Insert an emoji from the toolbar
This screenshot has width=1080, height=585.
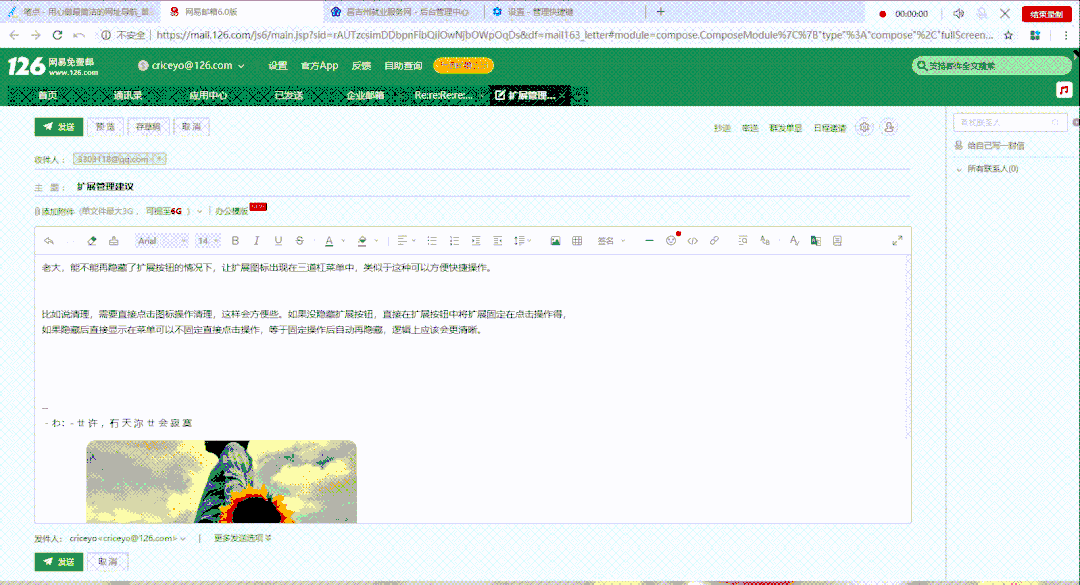[672, 240]
